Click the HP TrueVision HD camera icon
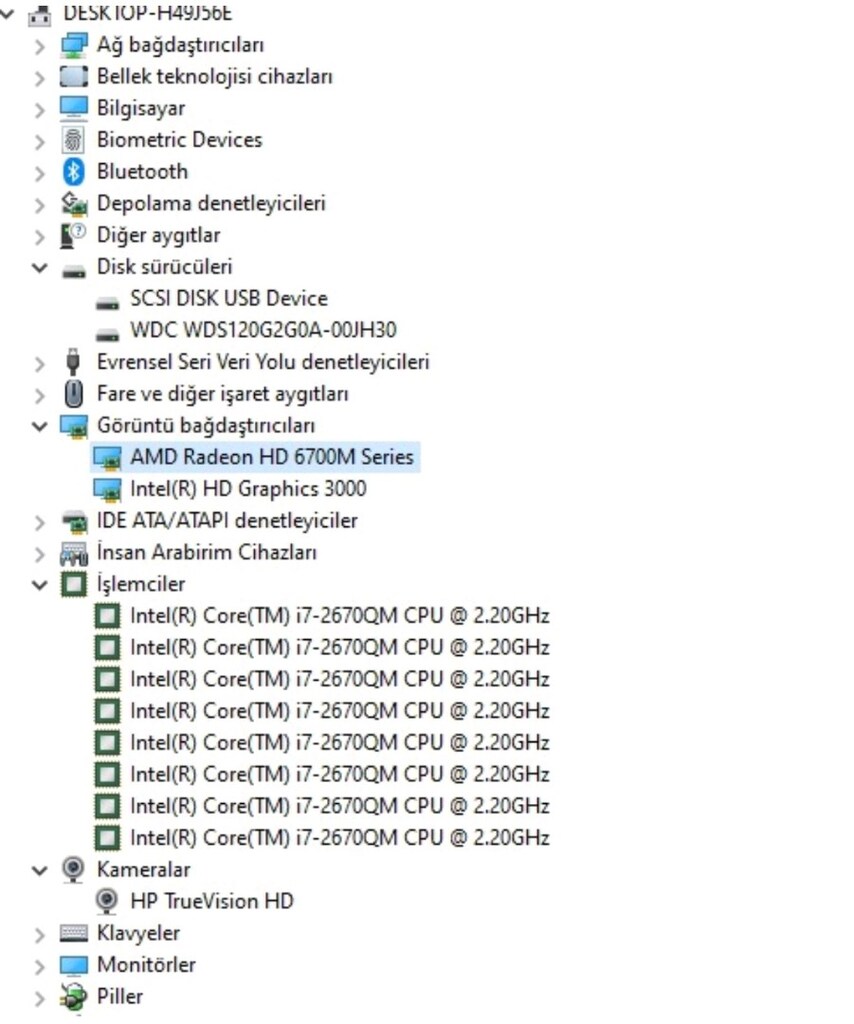The image size is (854, 1024). (x=107, y=902)
